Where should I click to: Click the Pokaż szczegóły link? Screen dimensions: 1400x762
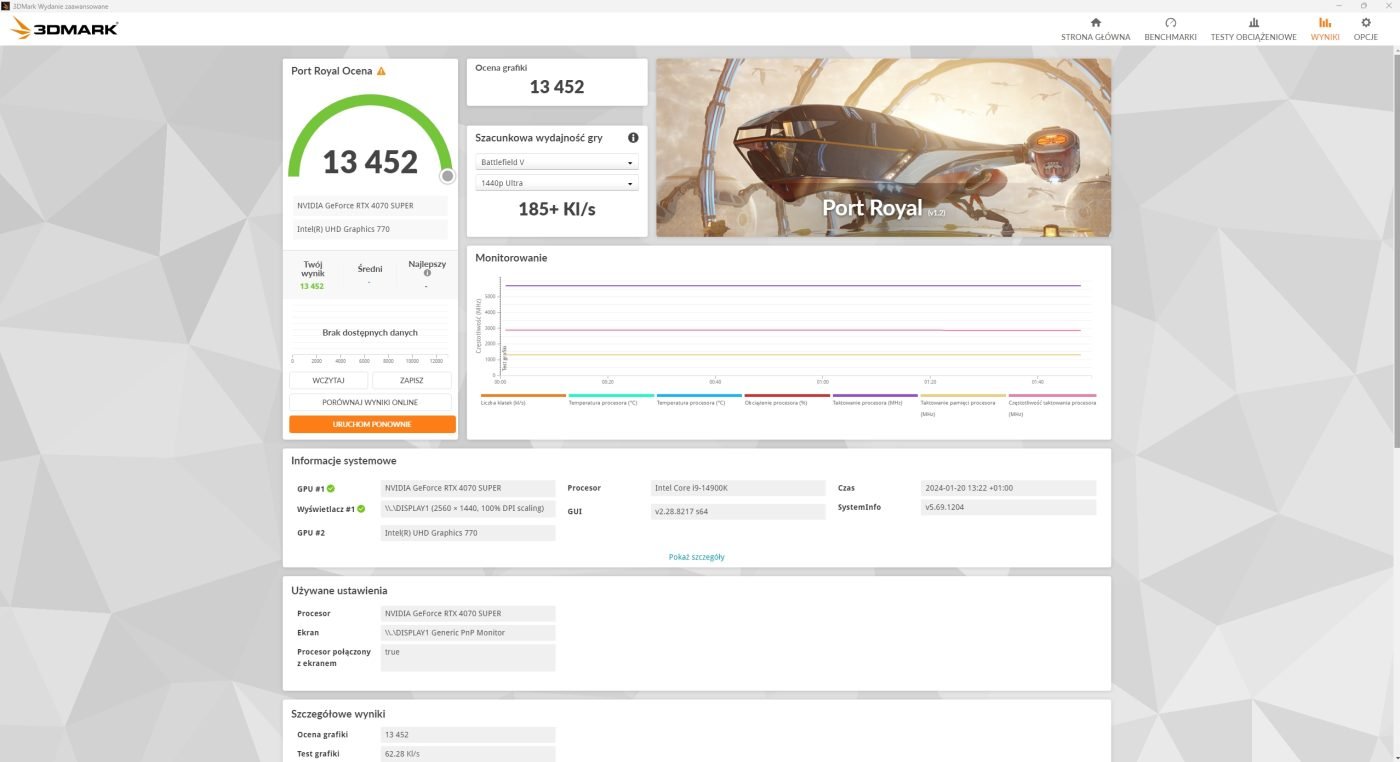pyautogui.click(x=697, y=557)
